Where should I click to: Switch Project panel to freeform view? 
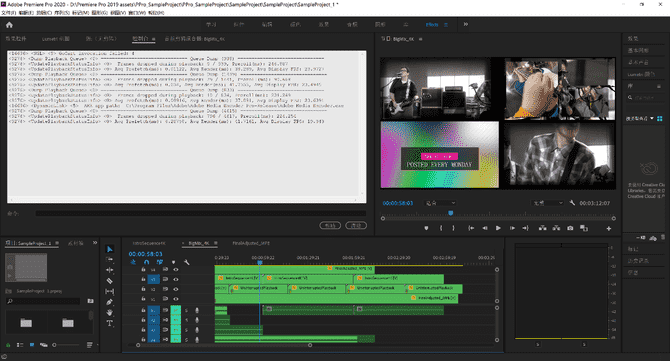(x=44, y=345)
